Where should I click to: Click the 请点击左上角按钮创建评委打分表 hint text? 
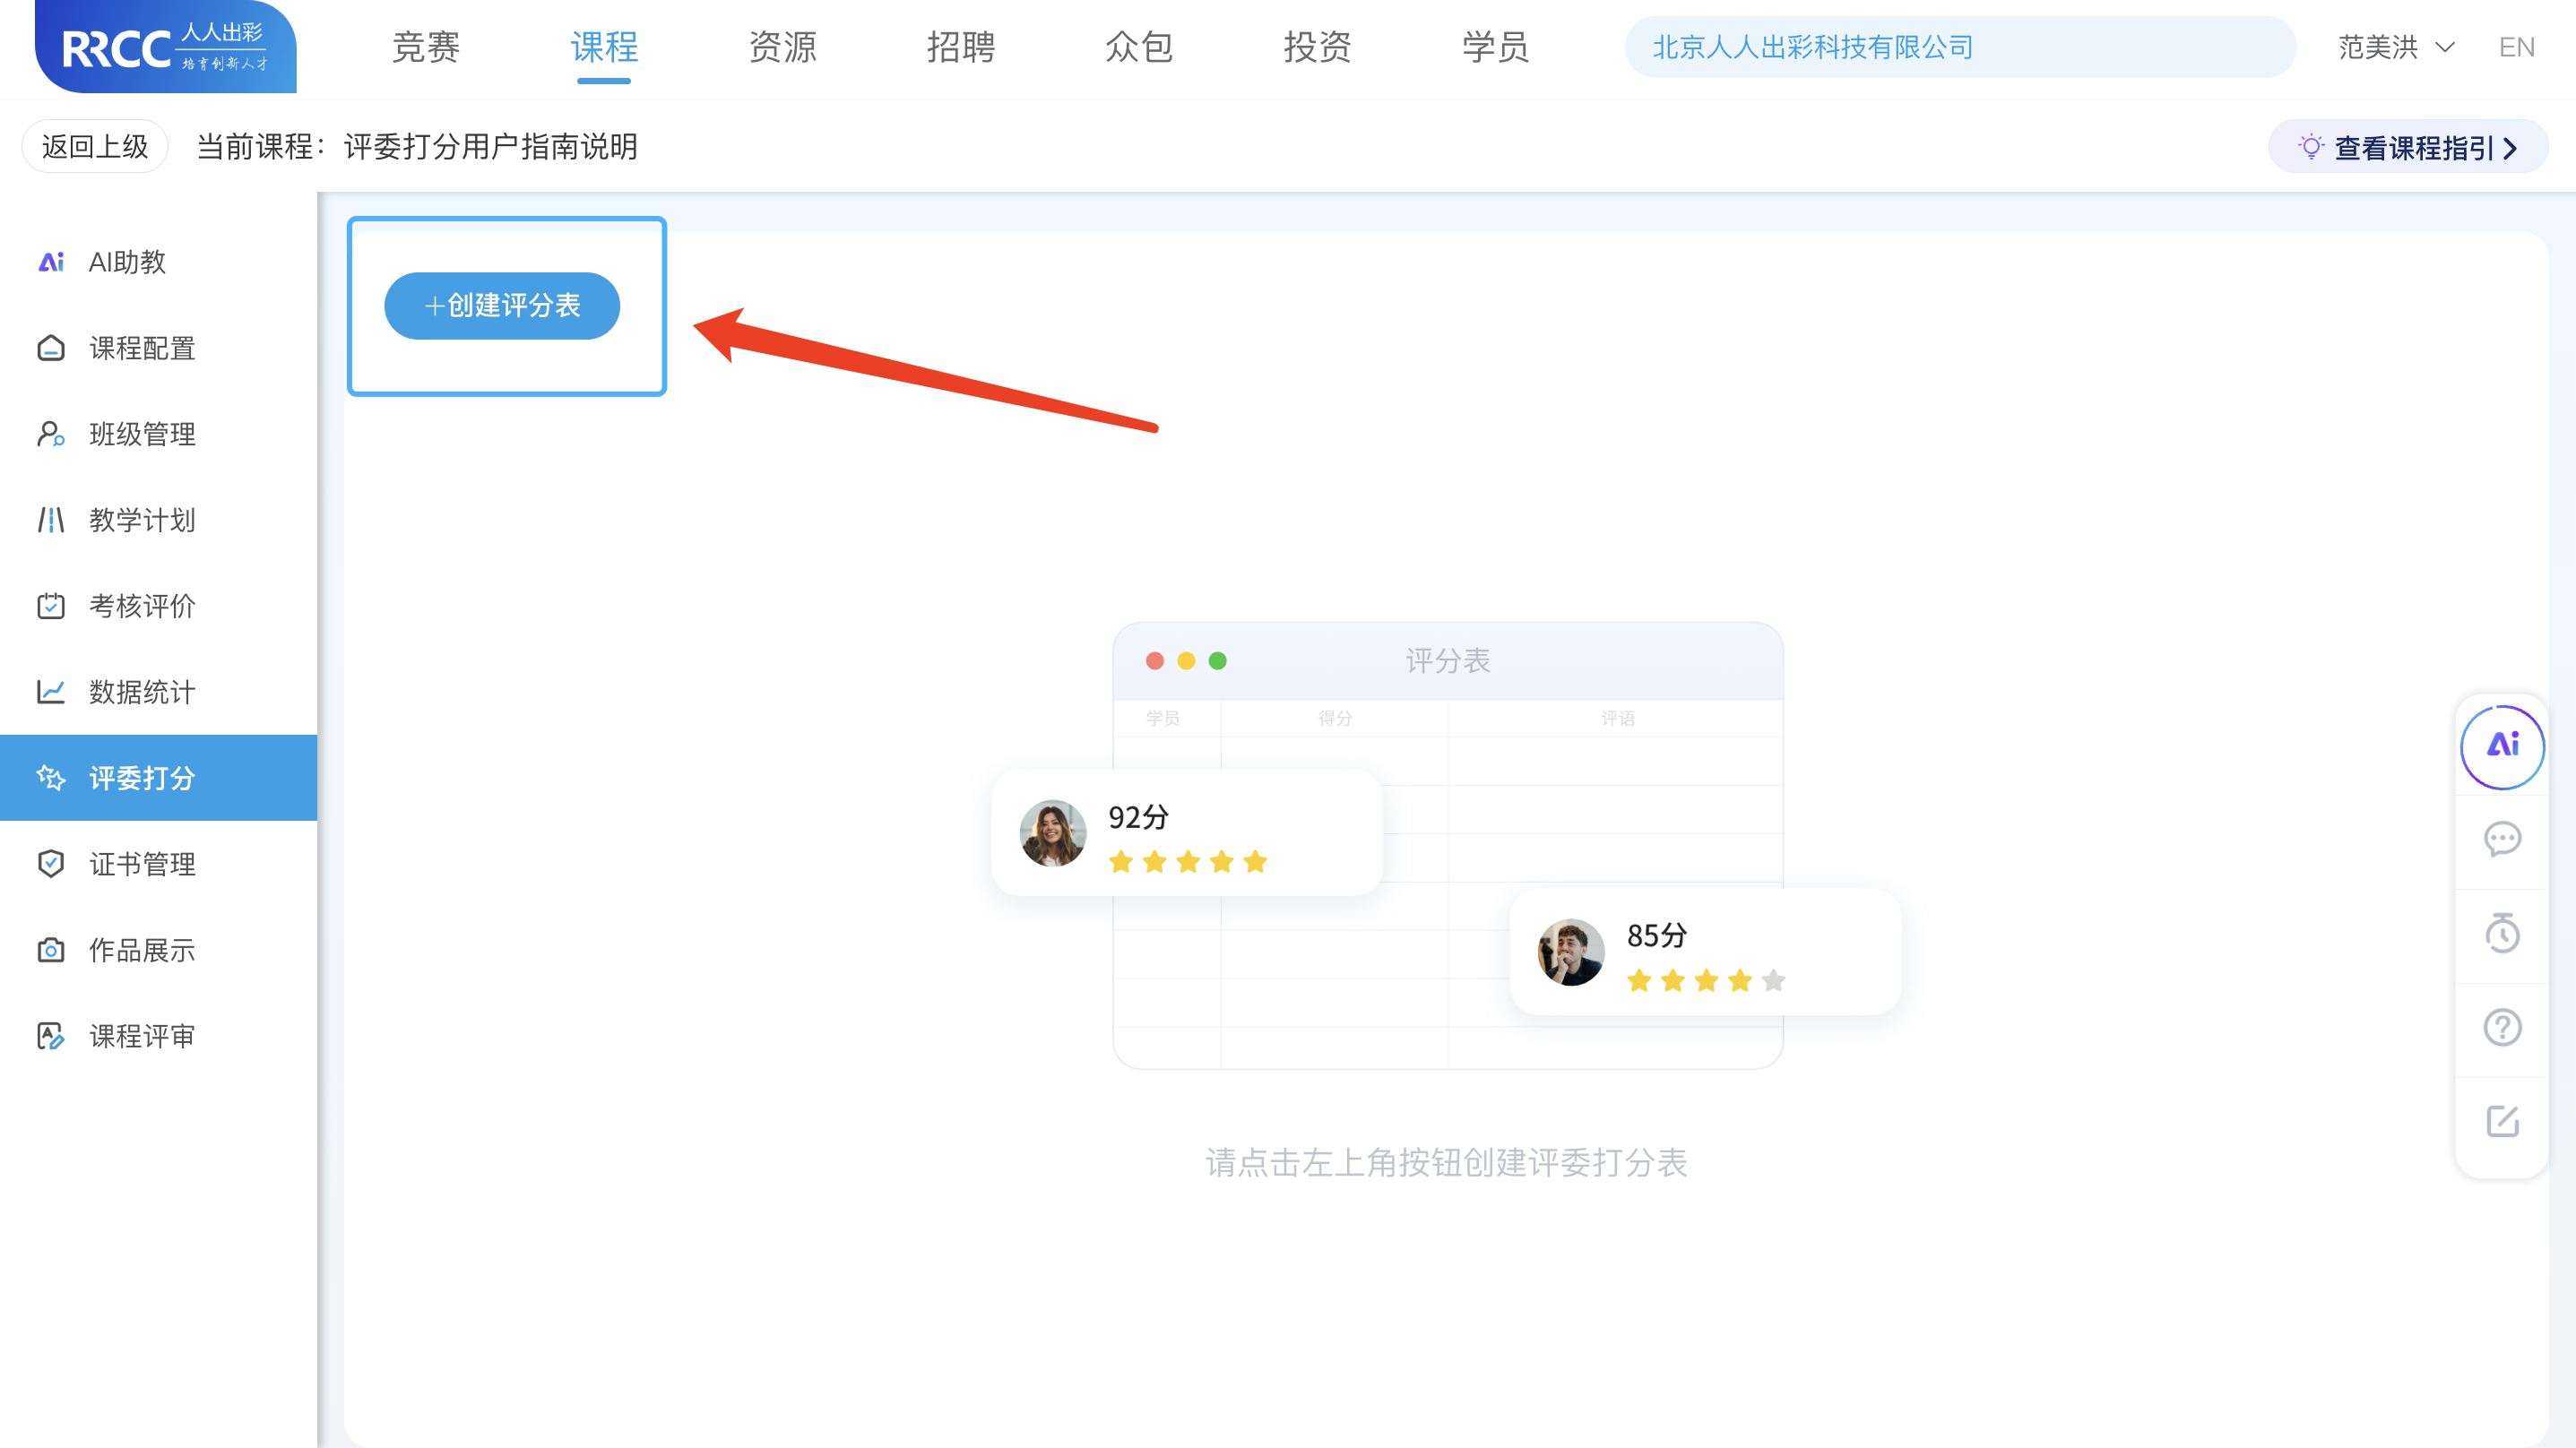click(x=1447, y=1162)
